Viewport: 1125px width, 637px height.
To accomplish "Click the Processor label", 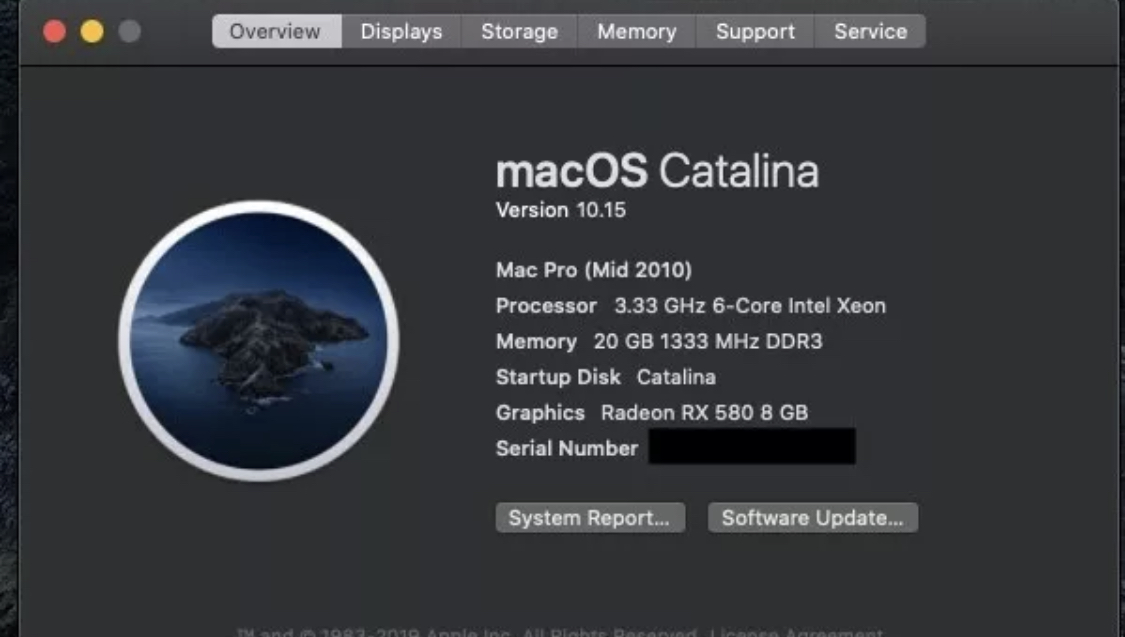I will pos(546,306).
